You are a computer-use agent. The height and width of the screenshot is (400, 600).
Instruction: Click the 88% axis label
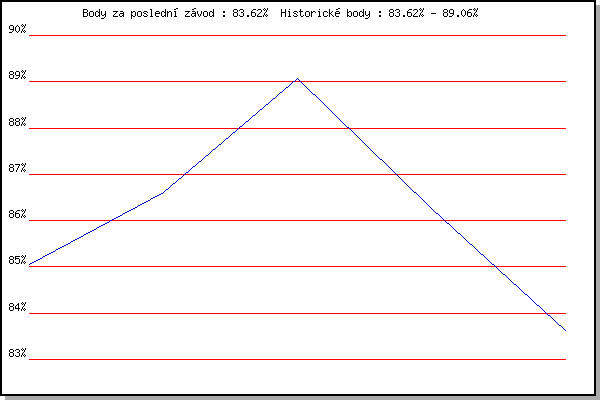click(x=17, y=123)
